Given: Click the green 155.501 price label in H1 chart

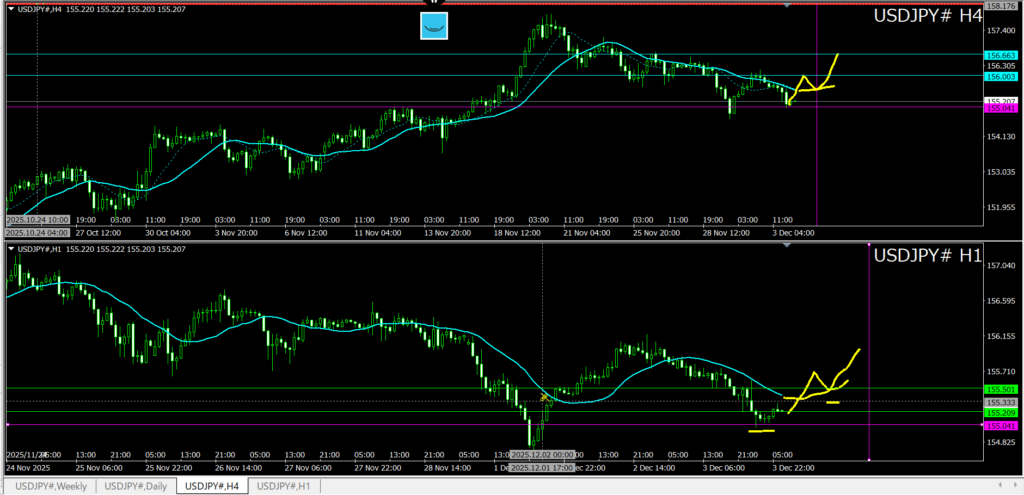Looking at the screenshot, I should 1001,389.
